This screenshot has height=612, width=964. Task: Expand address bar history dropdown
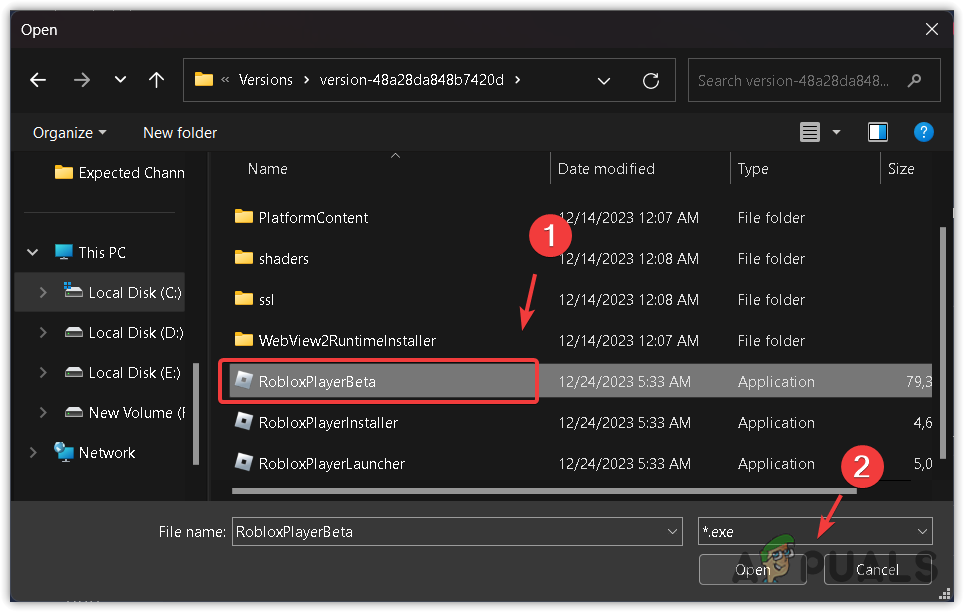pos(604,81)
